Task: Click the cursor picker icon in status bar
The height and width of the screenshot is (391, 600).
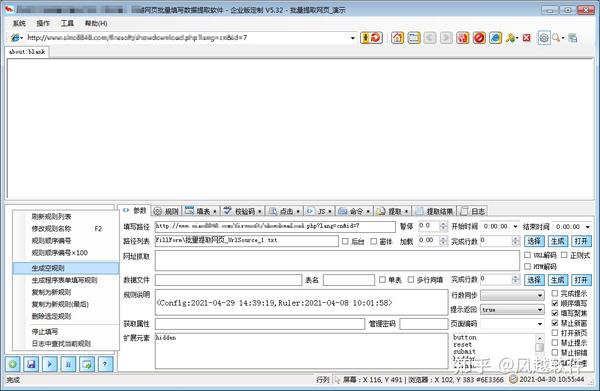Action: pyautogui.click(x=337, y=380)
